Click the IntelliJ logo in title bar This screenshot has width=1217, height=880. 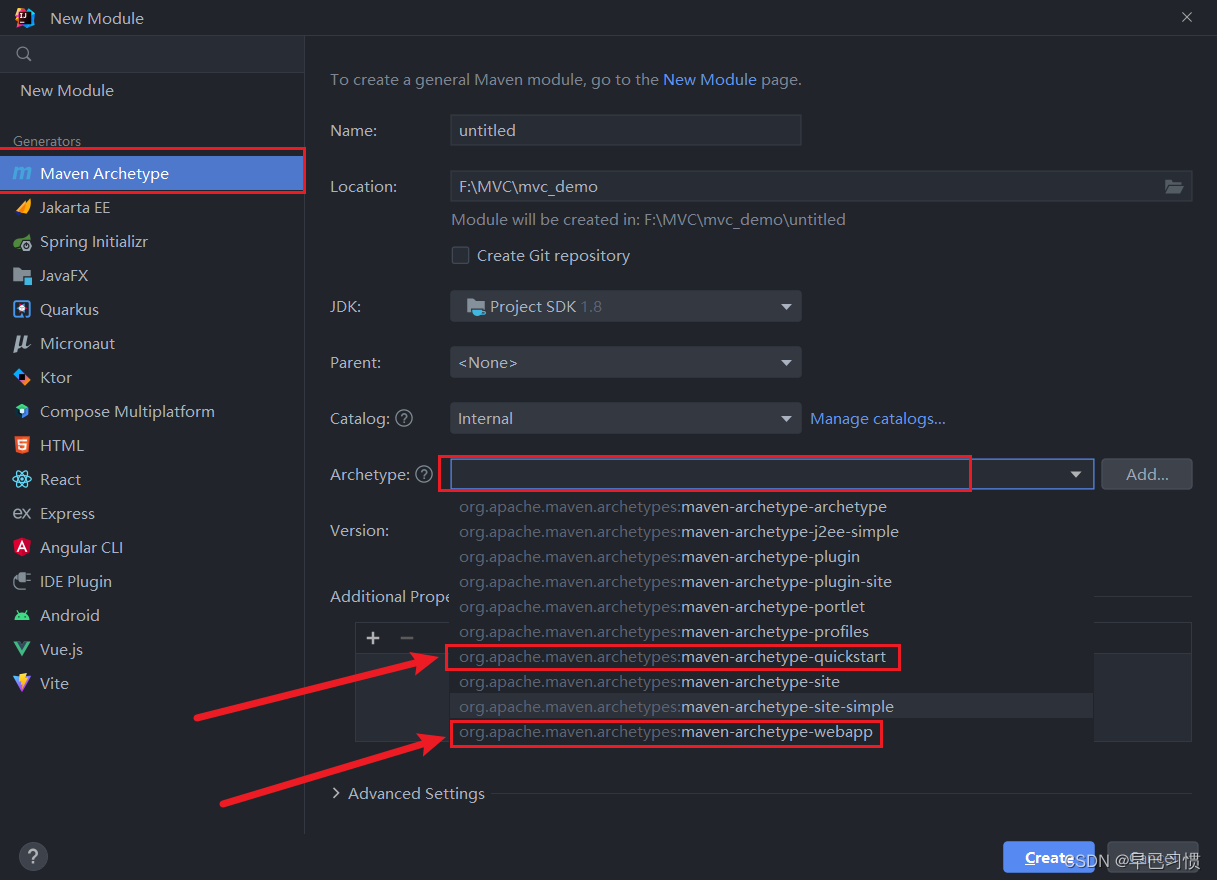(x=25, y=18)
